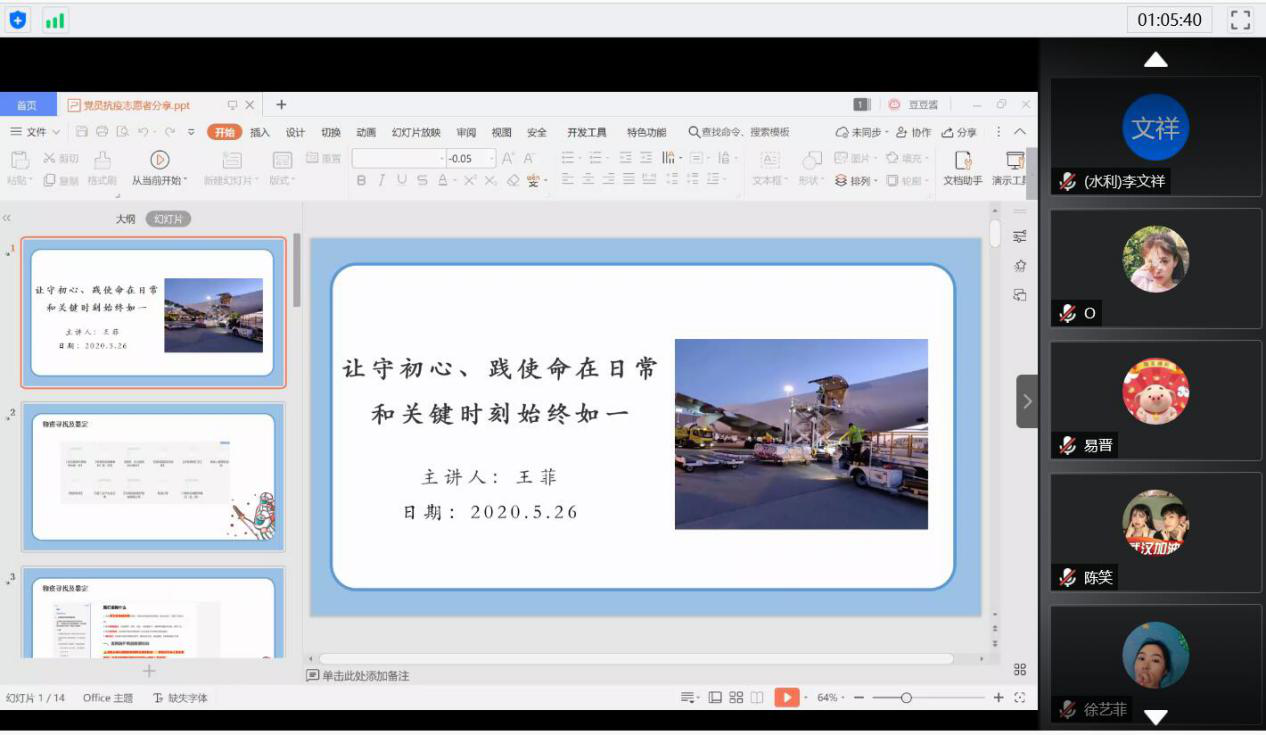
Task: Click 单击此处添加备注 to add notes
Action: pyautogui.click(x=365, y=676)
